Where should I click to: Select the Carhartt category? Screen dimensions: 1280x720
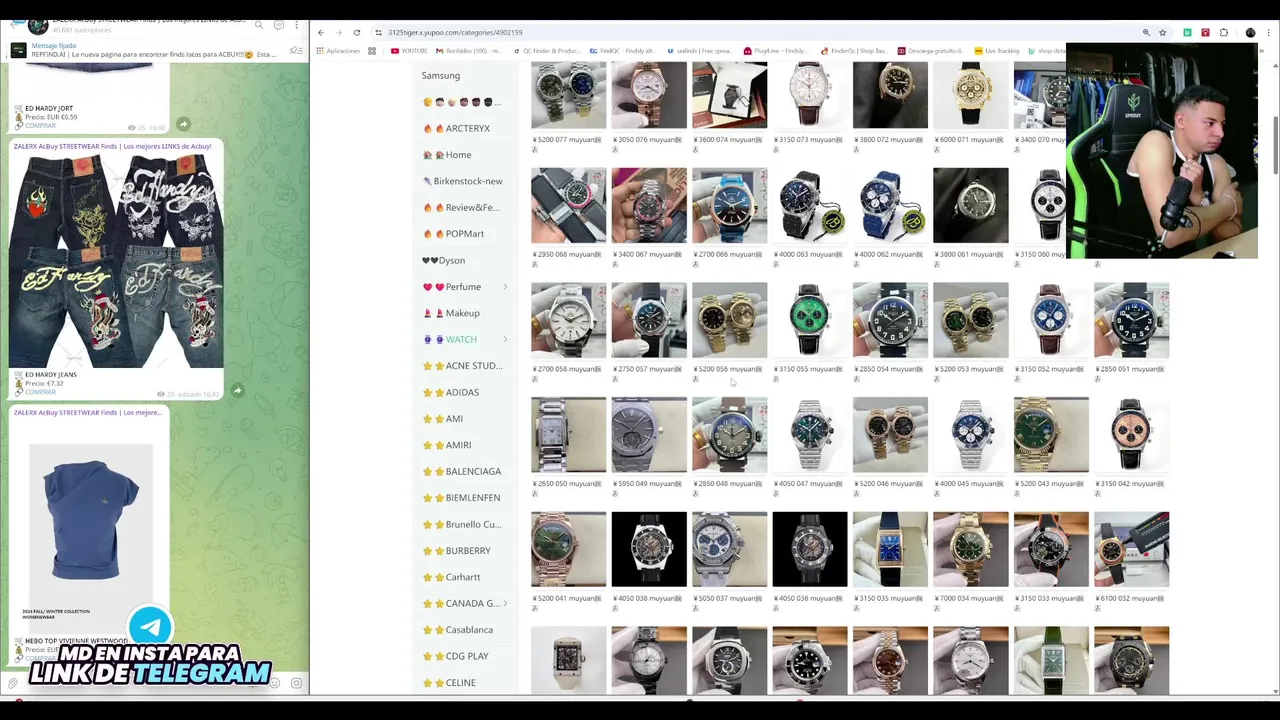(x=452, y=577)
